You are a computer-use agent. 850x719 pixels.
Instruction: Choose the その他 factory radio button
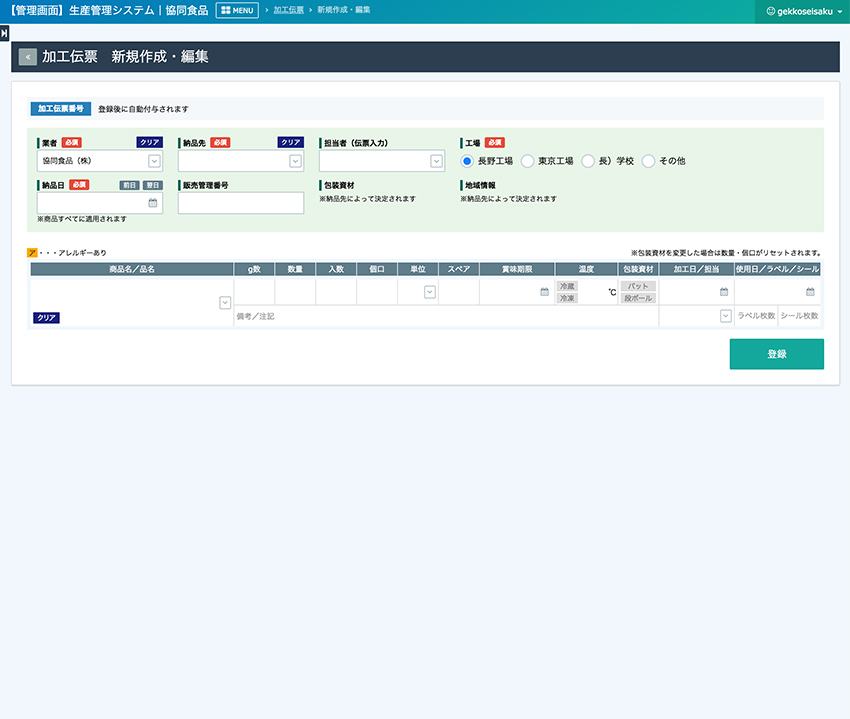pyautogui.click(x=648, y=161)
